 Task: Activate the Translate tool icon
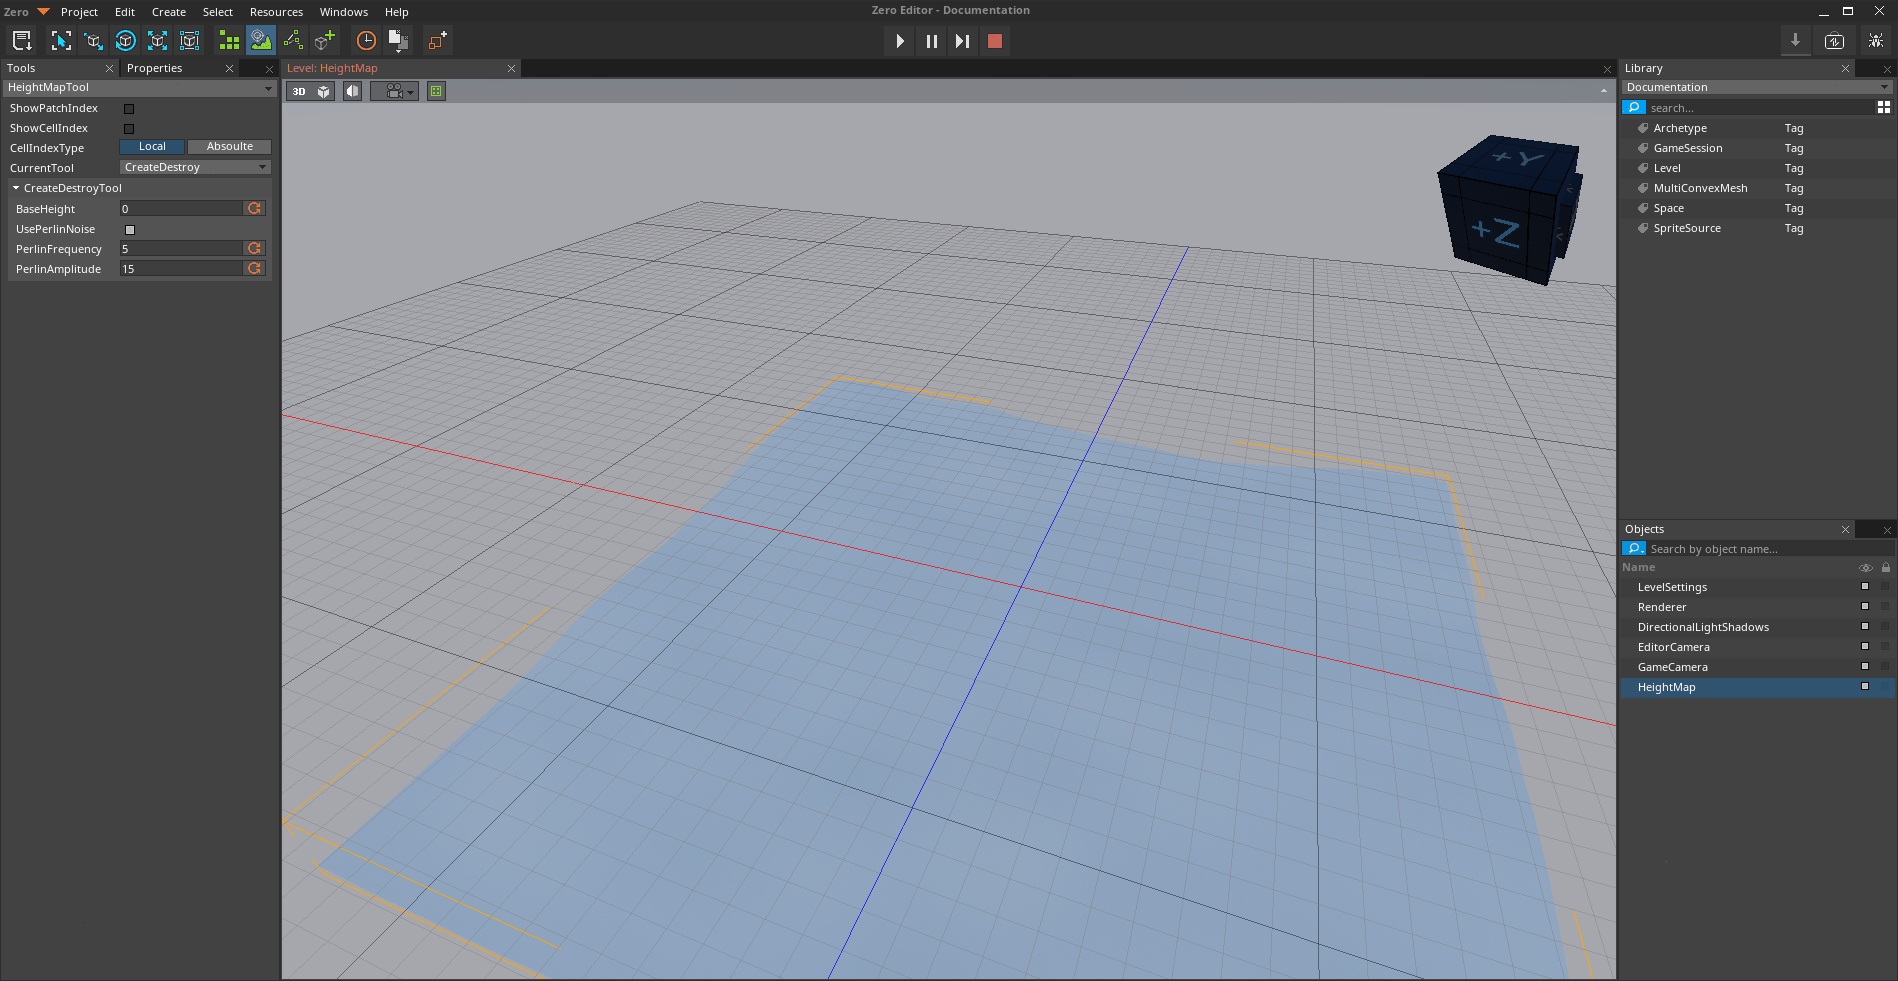pyautogui.click(x=93, y=41)
